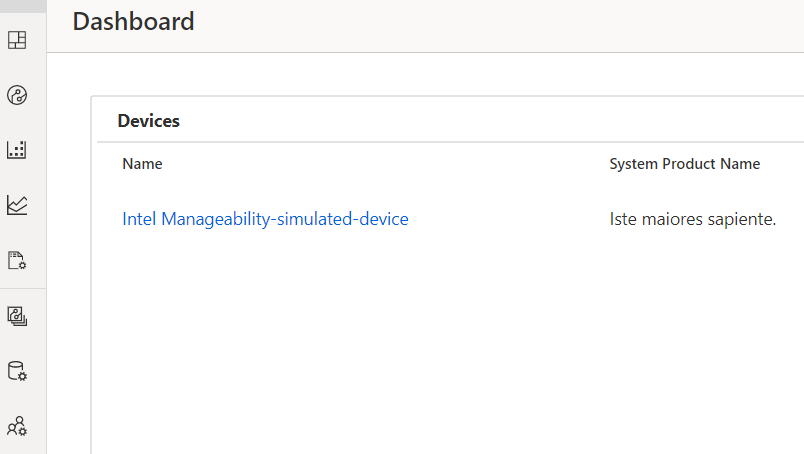Select the line chart icon in sidebar
Screen dimensions: 804x454
coord(17,205)
